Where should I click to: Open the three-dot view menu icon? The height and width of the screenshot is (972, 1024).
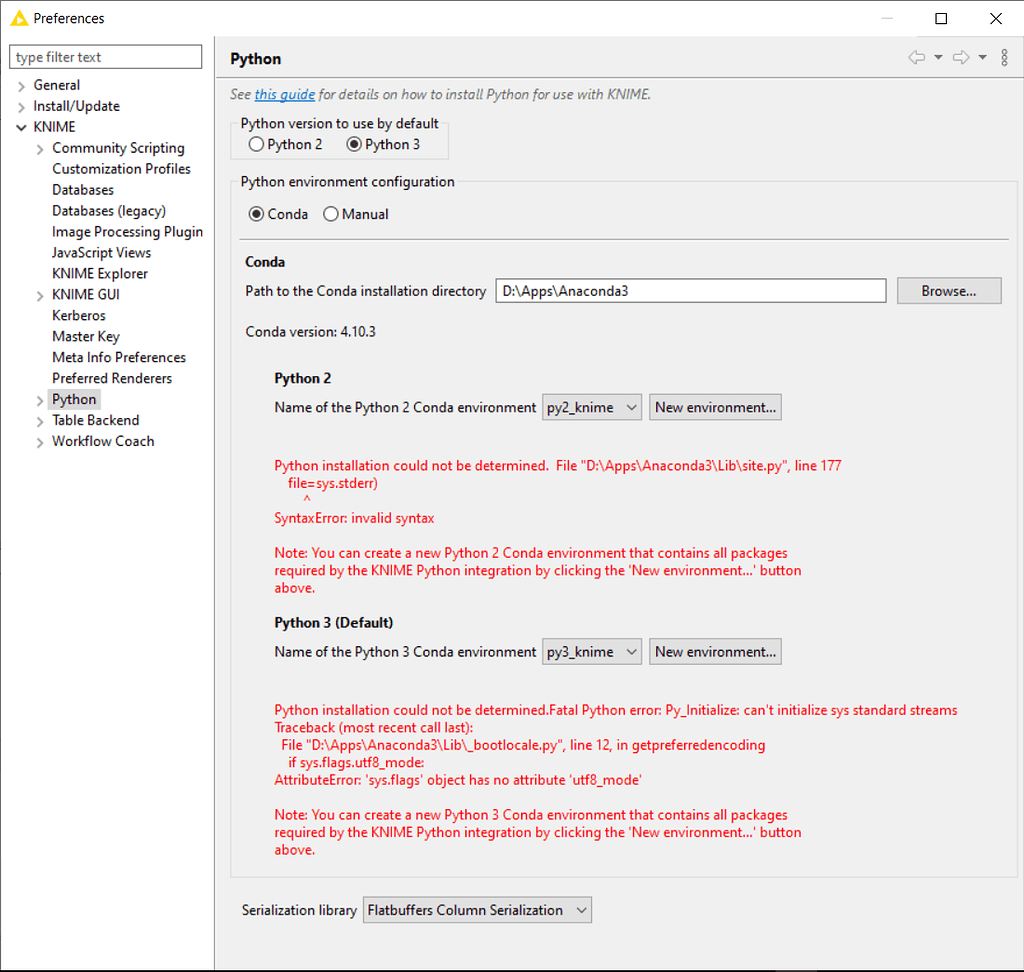[1004, 58]
